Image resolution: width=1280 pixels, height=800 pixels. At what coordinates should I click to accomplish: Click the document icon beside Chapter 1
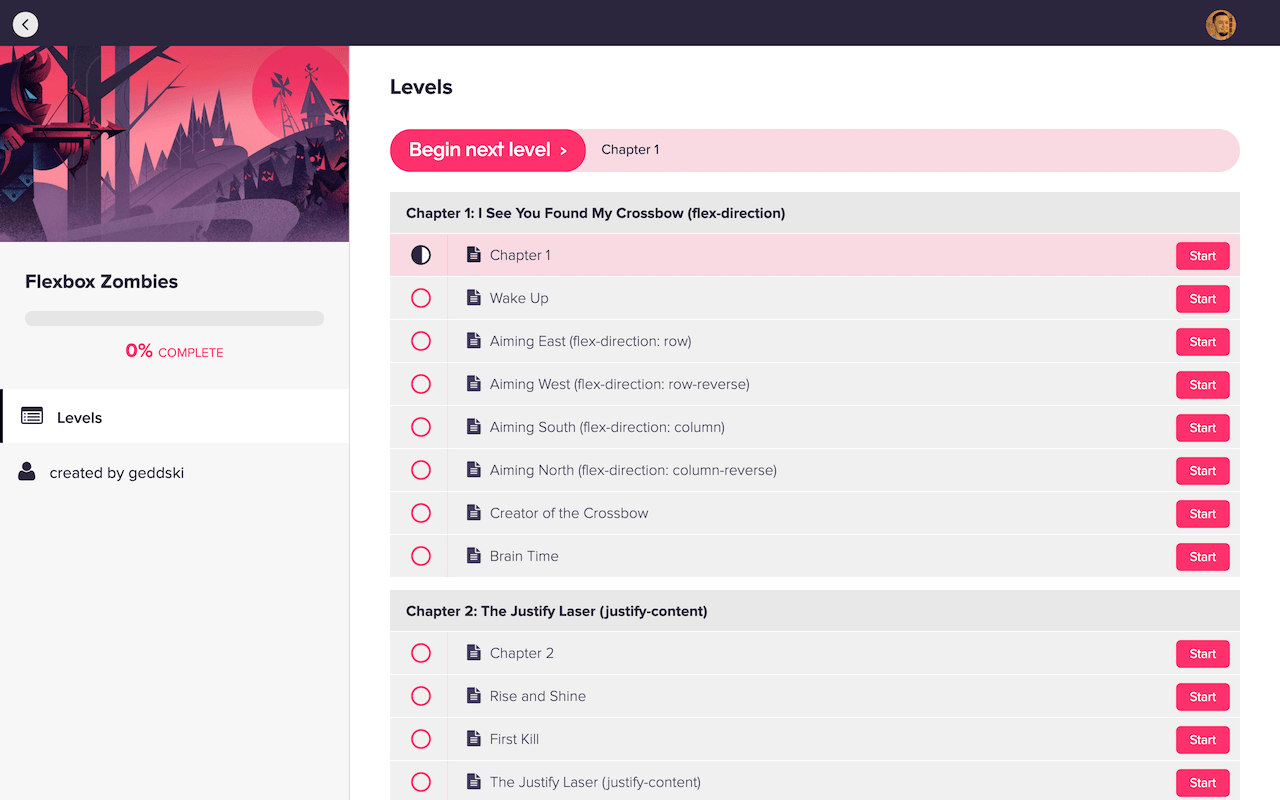click(x=473, y=255)
